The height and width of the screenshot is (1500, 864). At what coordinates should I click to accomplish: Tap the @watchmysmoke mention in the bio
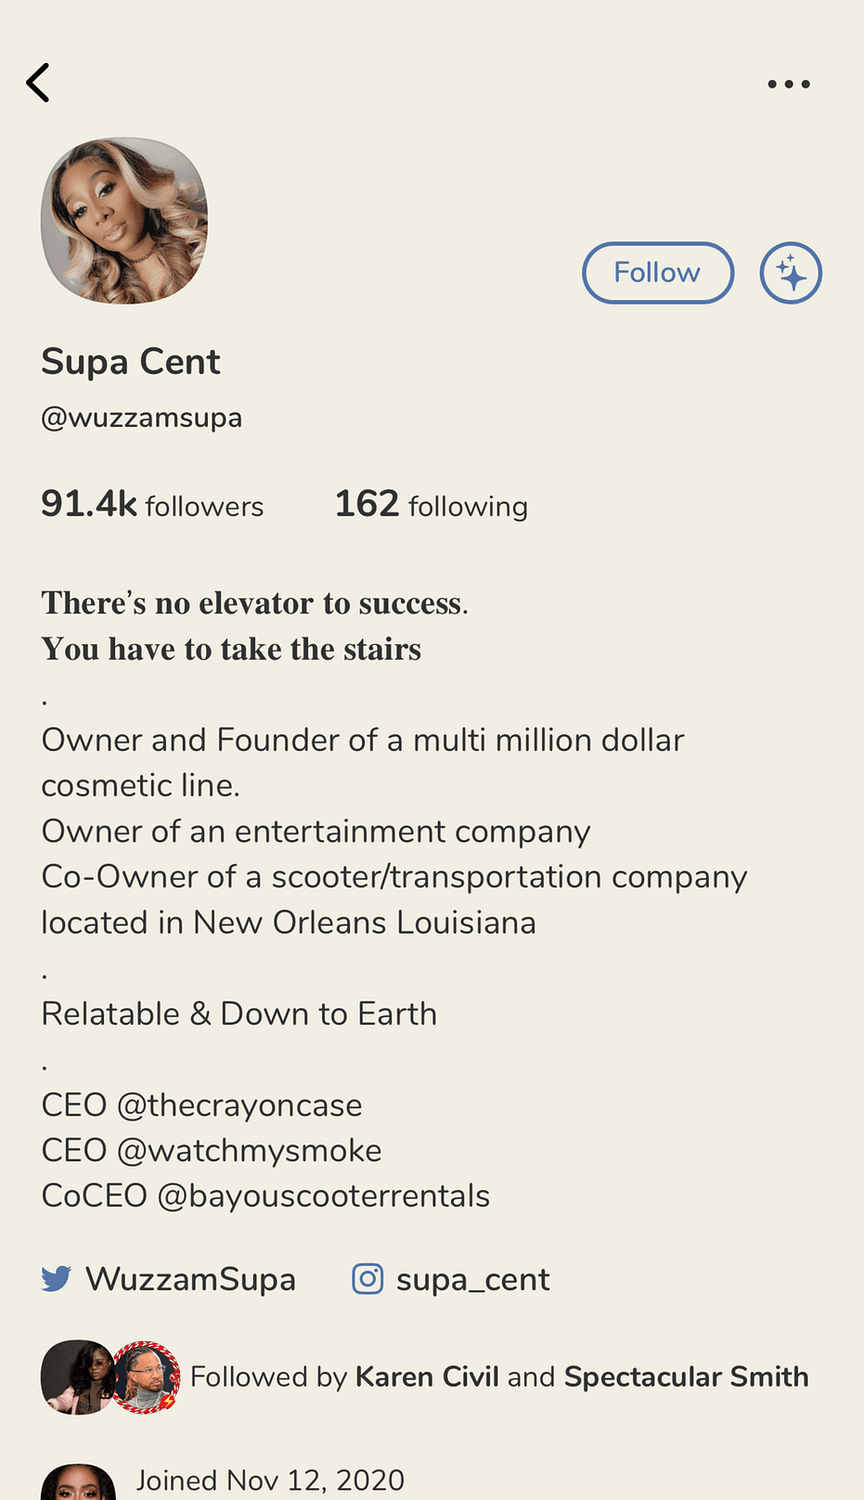249,1150
